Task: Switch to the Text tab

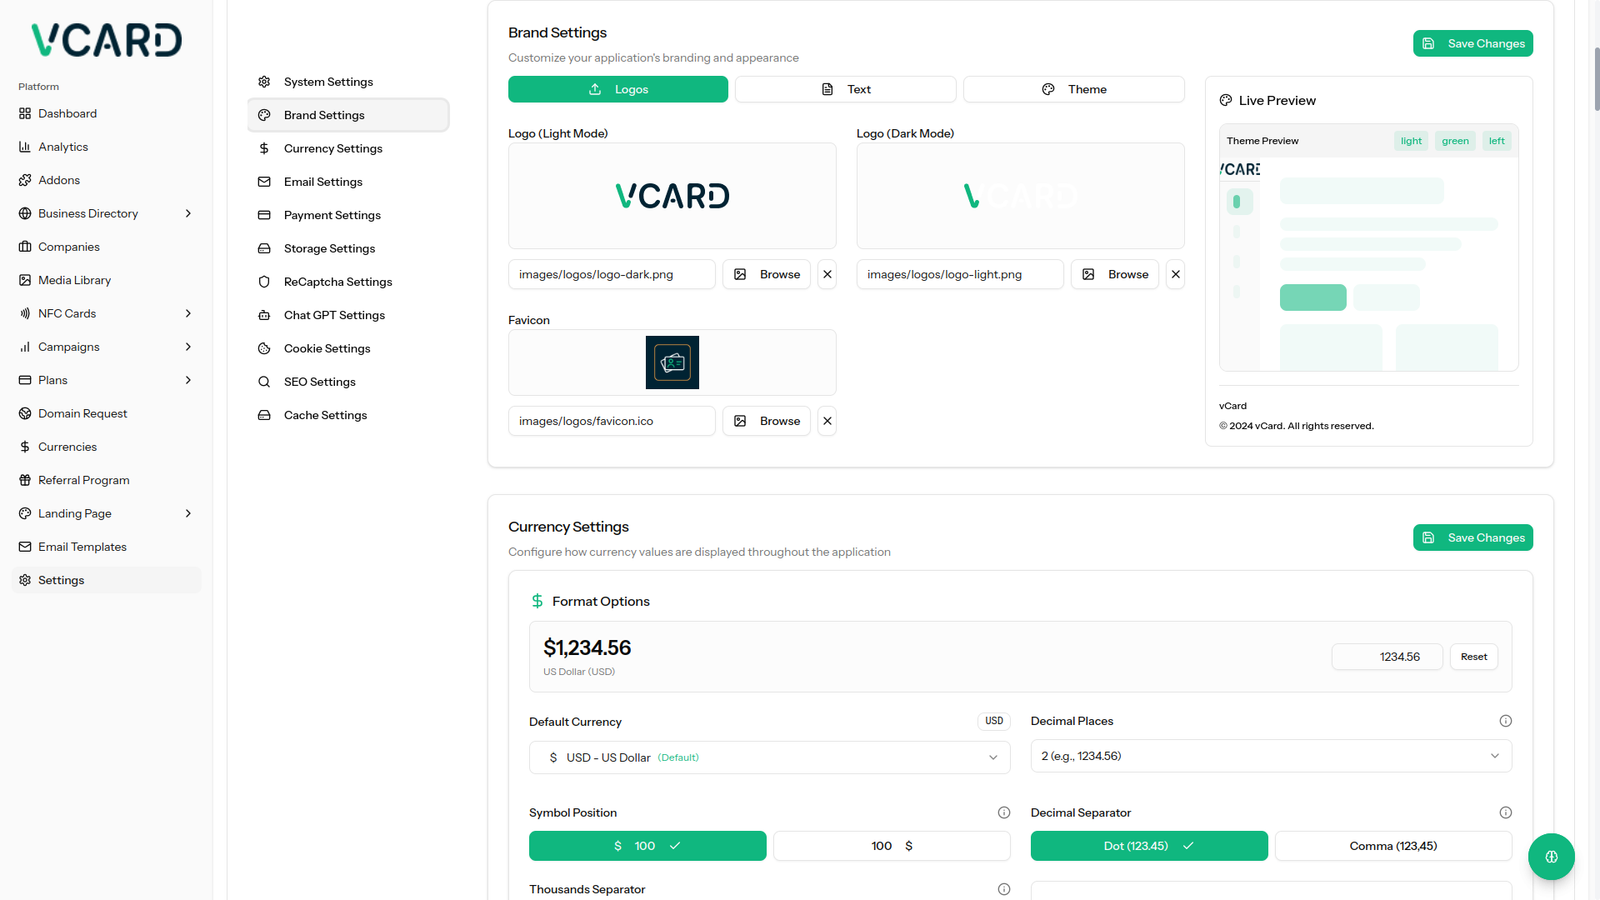Action: pyautogui.click(x=845, y=89)
